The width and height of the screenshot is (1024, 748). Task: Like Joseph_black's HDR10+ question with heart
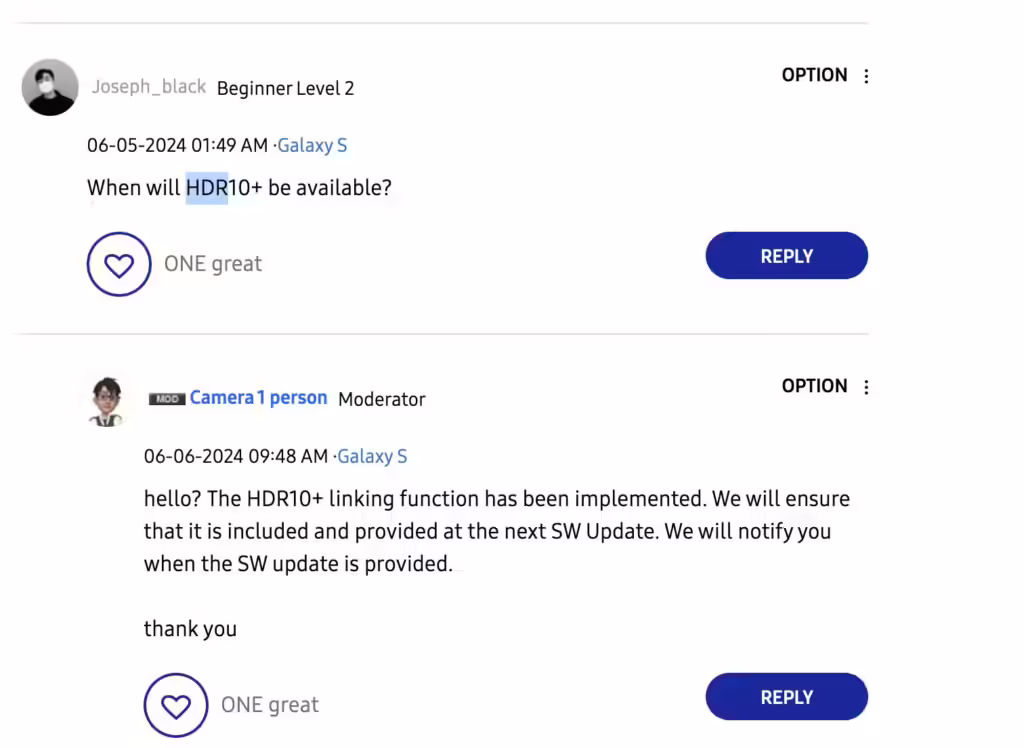tap(119, 264)
